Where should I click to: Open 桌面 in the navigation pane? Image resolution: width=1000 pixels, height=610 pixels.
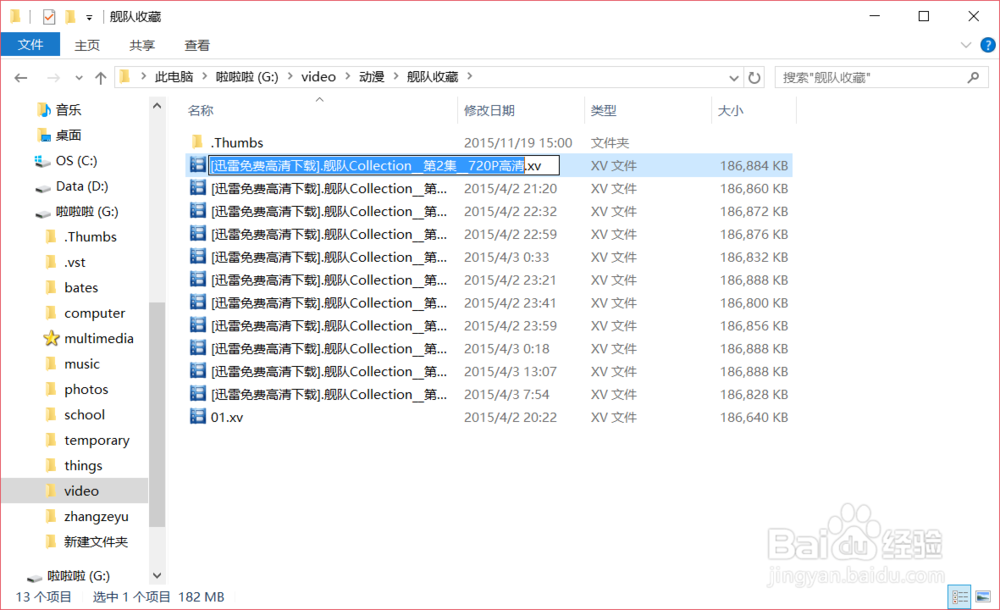click(68, 135)
